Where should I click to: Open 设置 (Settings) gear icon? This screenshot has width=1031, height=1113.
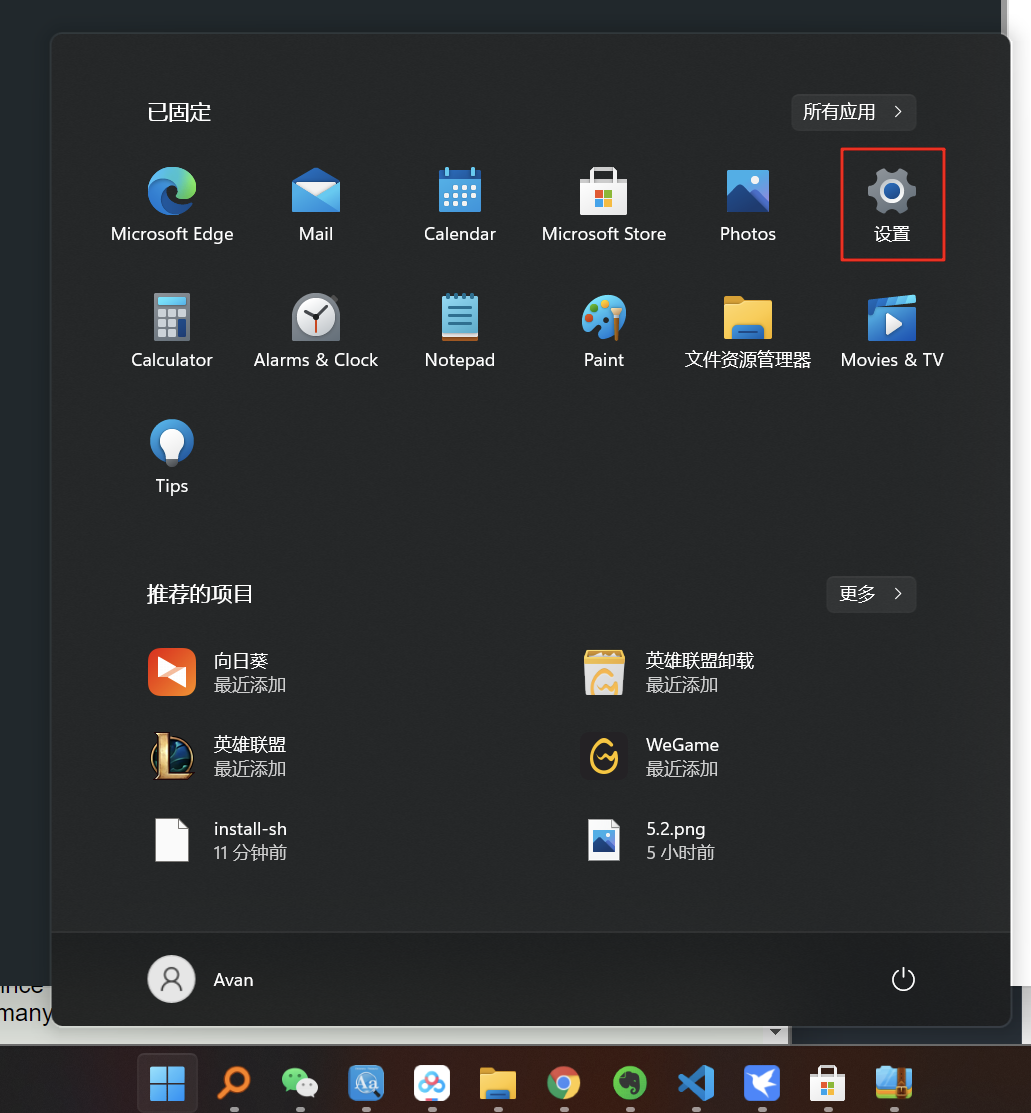[892, 204]
